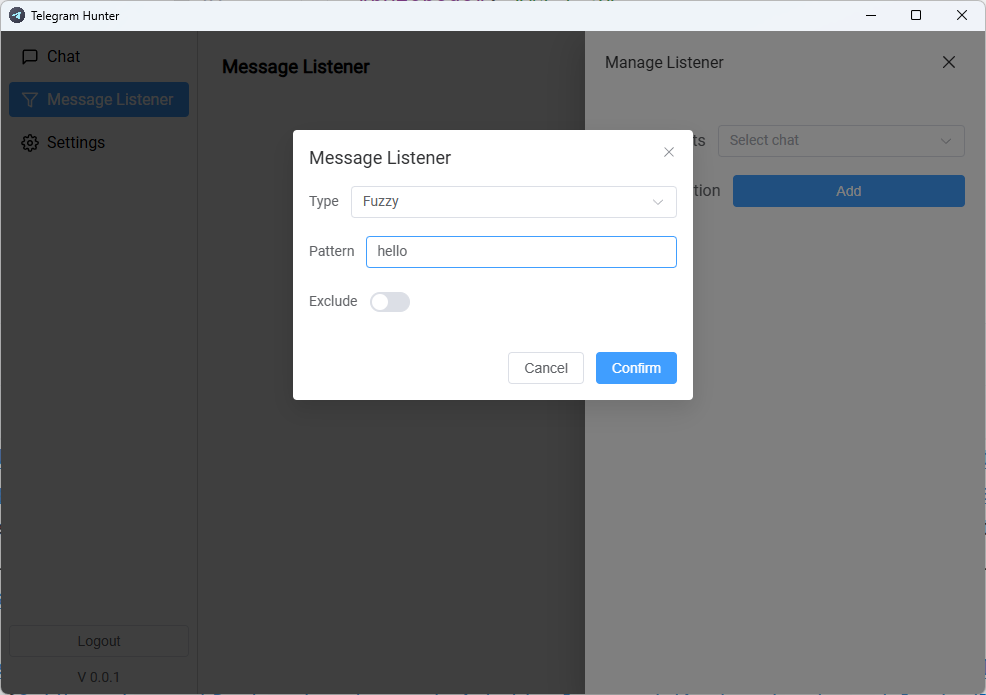986x695 pixels.
Task: Click the Pattern input field with hello
Action: click(x=521, y=252)
